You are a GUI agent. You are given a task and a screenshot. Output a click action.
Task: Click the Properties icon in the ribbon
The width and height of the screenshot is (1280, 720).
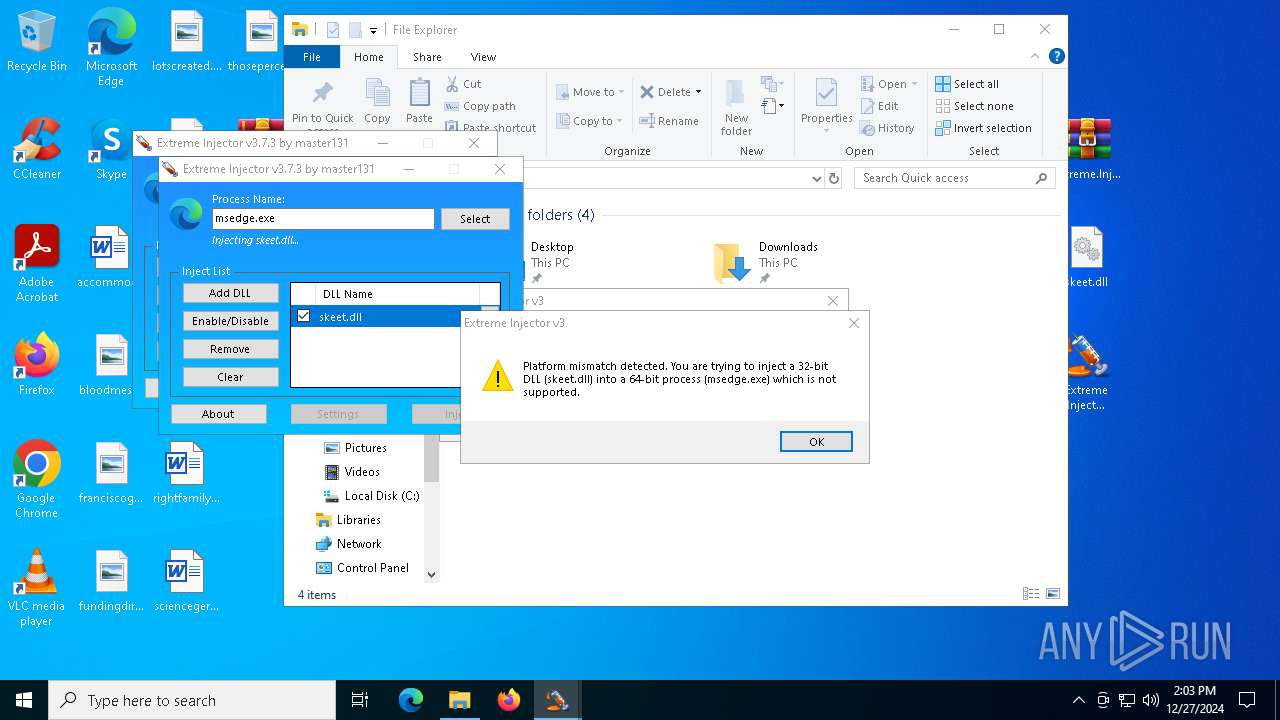(x=826, y=94)
